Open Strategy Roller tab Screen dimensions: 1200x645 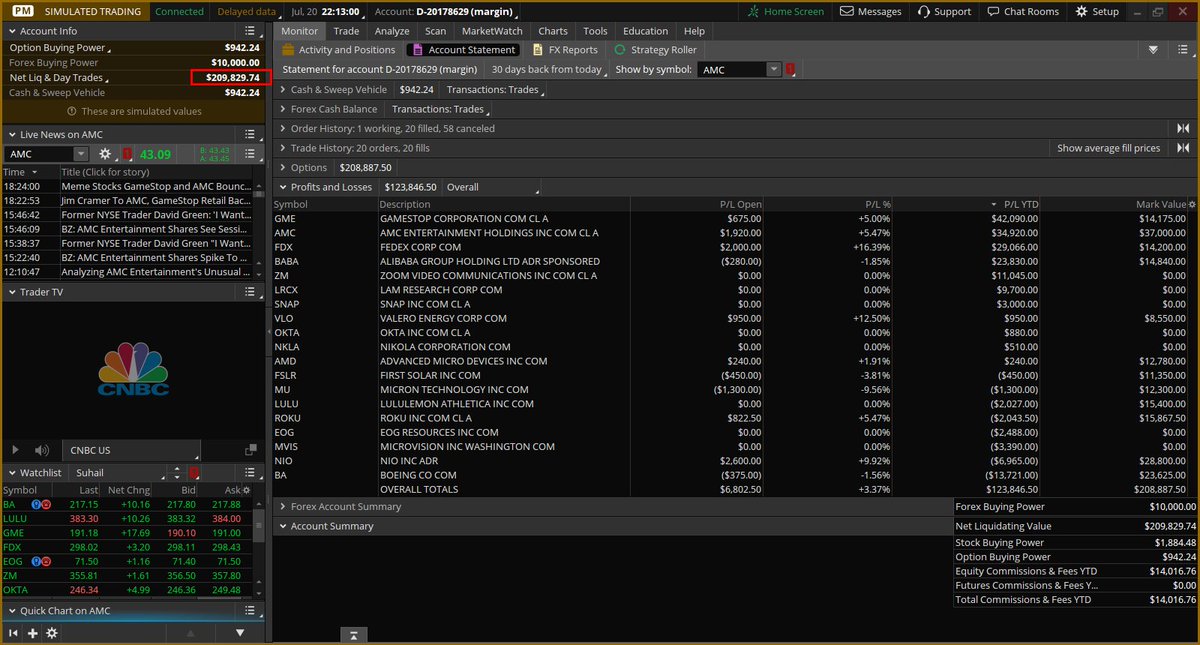[x=655, y=50]
